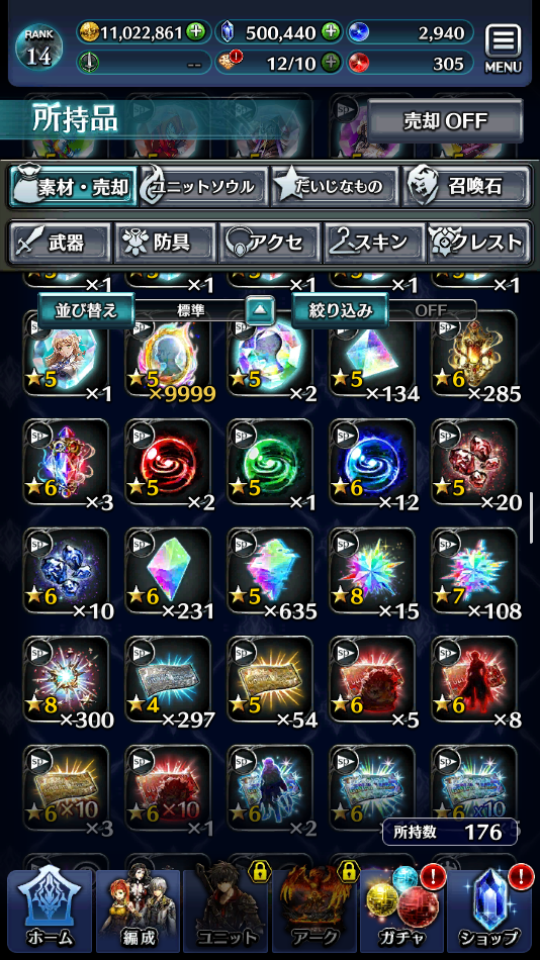Show the クレスト crest category
Viewport: 540px width, 960px height.
[x=479, y=242]
